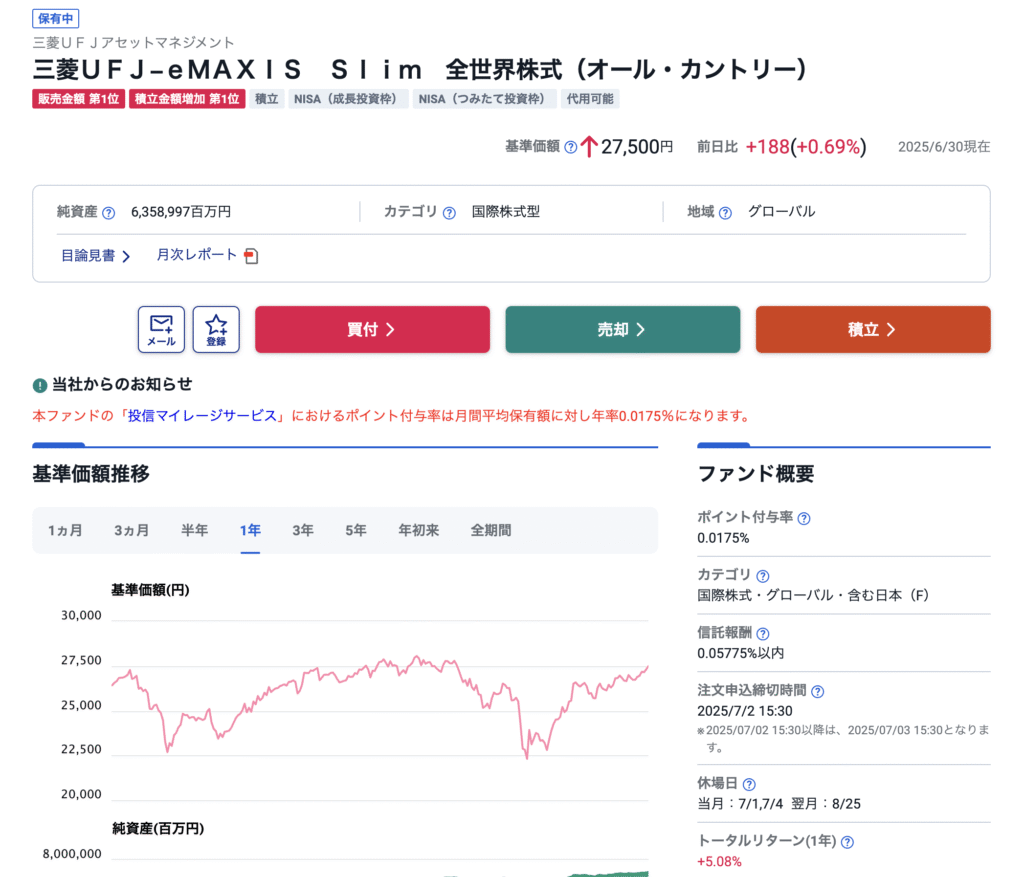Click the 基準価額 price line chart

point(380,708)
